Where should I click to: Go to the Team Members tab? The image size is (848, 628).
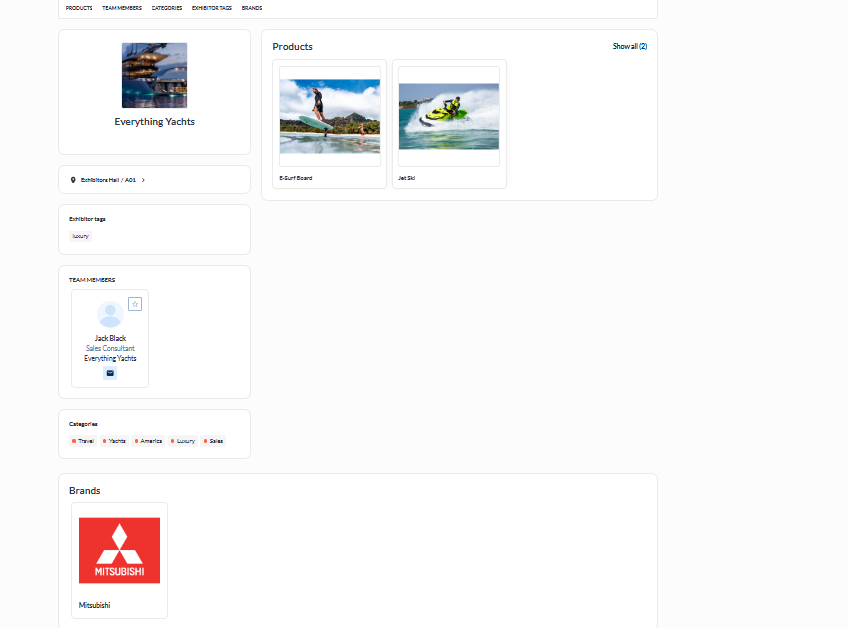click(122, 8)
